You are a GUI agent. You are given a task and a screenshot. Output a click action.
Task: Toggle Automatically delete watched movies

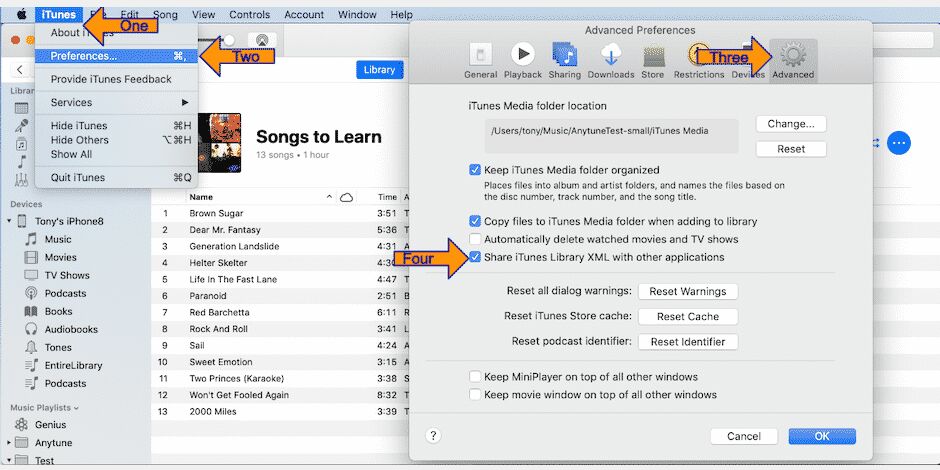[x=475, y=239]
